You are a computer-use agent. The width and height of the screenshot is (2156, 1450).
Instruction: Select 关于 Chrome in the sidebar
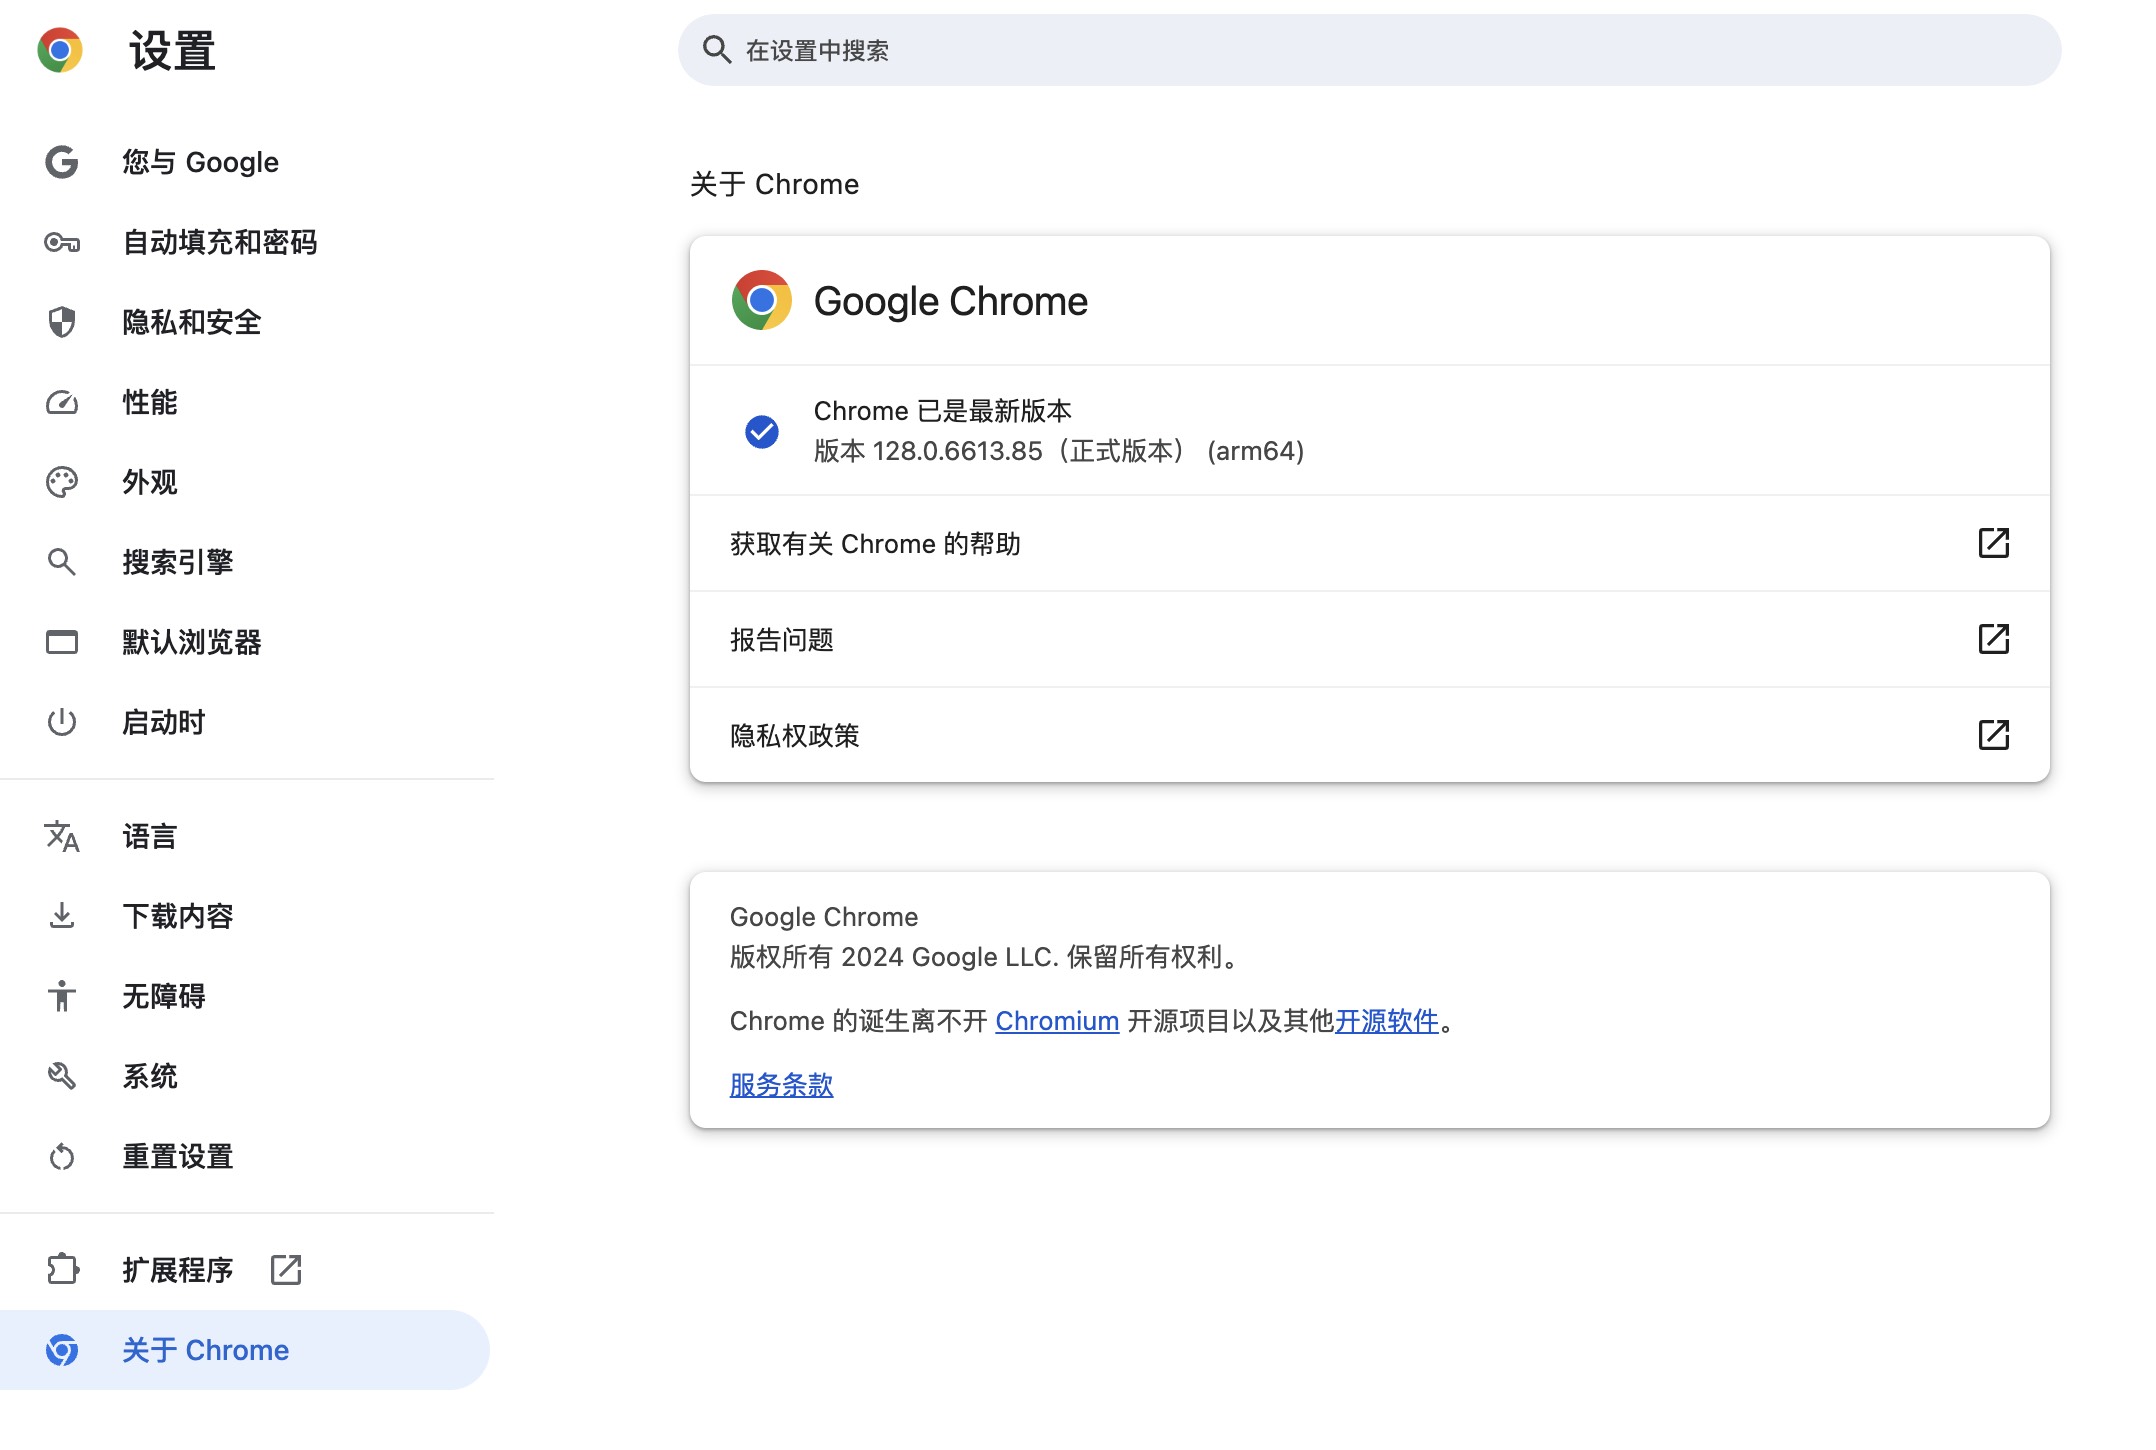tap(245, 1350)
